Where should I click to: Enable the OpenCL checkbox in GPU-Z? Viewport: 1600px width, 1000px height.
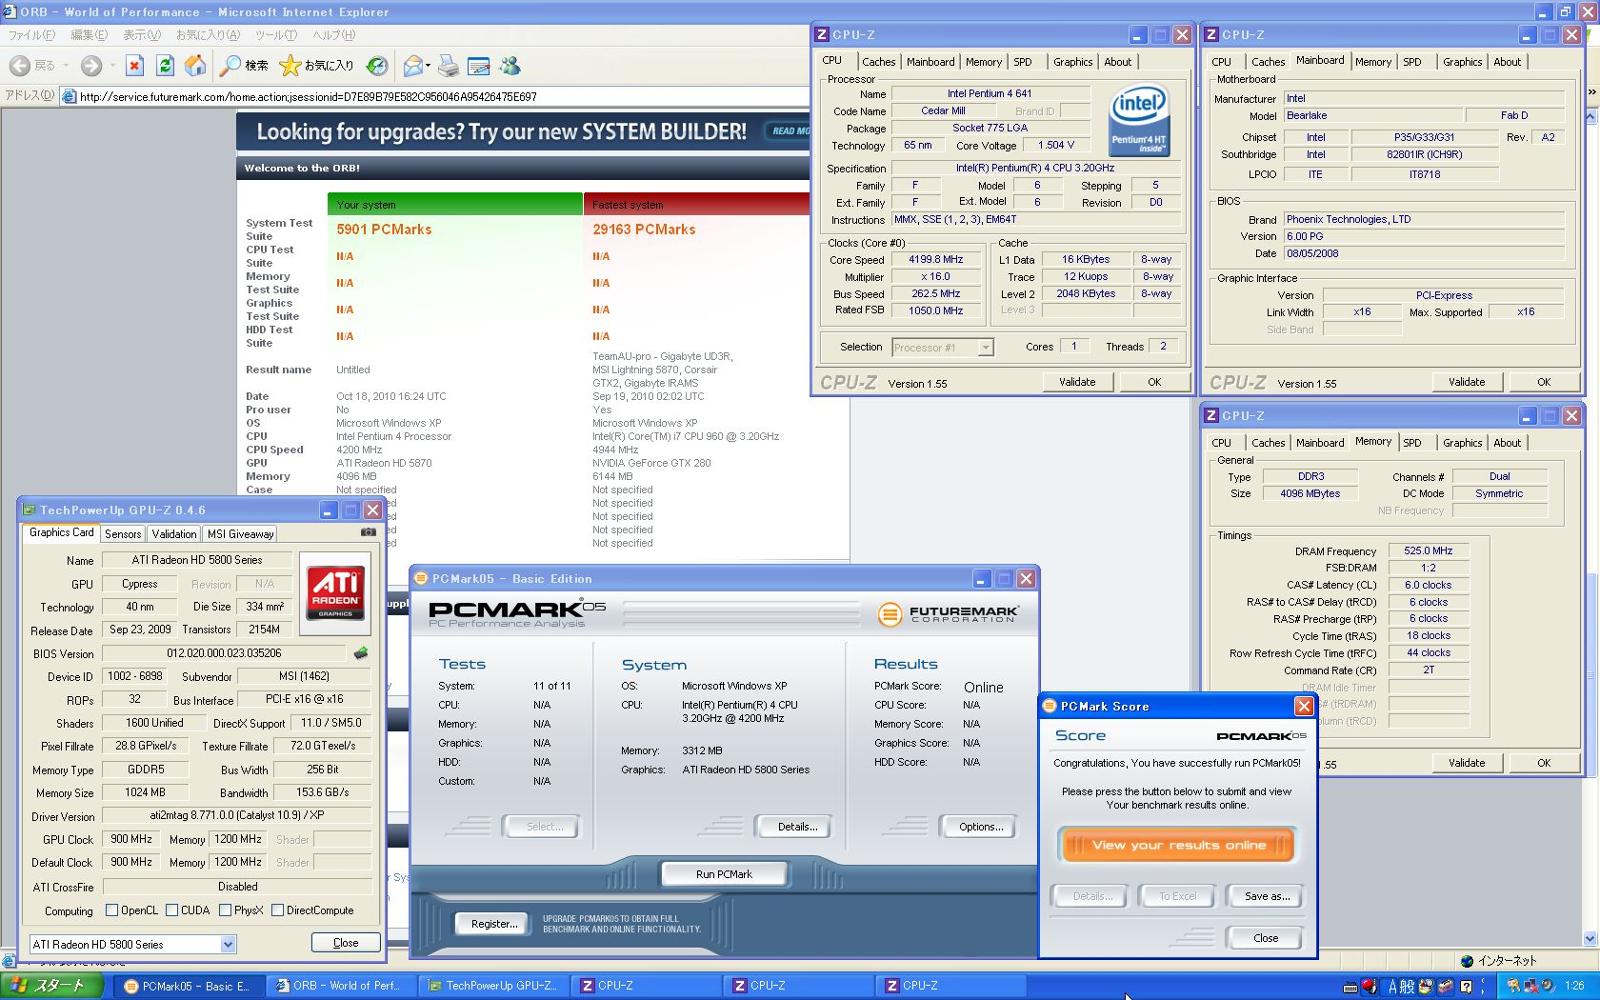pos(112,910)
